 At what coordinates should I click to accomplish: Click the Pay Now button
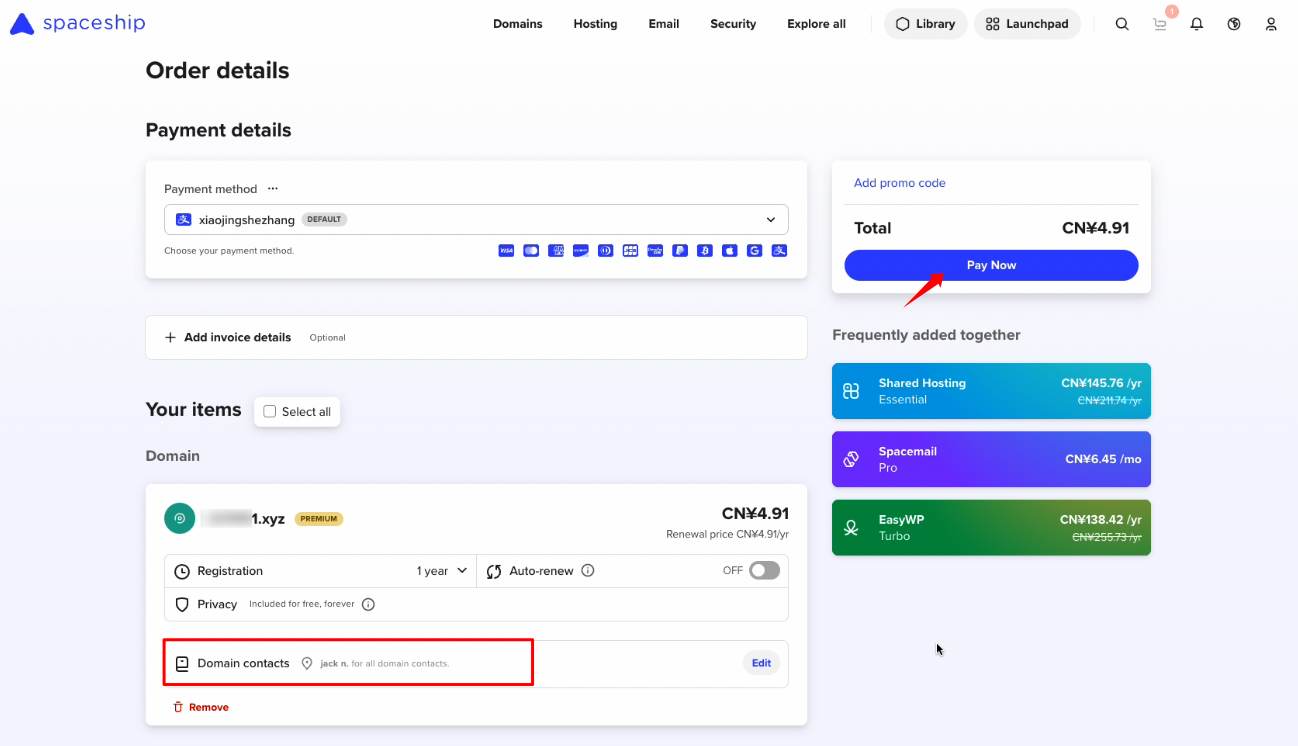click(x=991, y=265)
